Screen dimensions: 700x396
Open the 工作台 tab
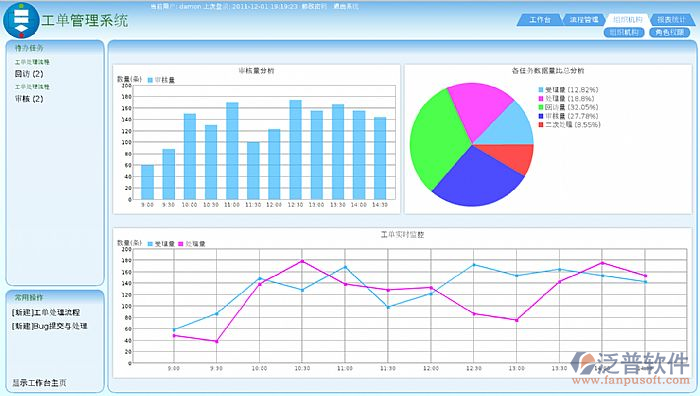(540, 20)
